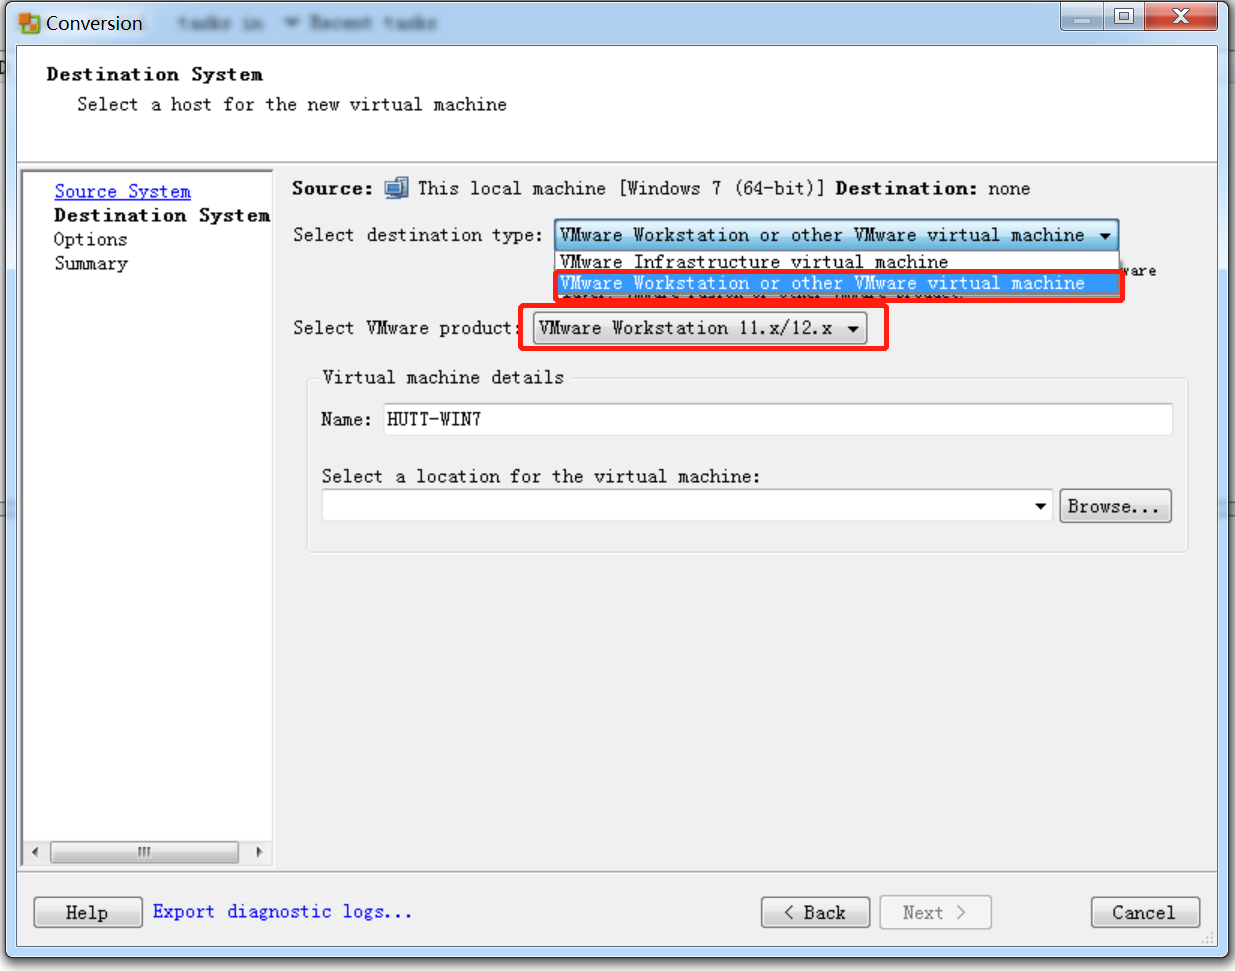Image resolution: width=1235 pixels, height=971 pixels.
Task: Select the Options wizard step
Action: 90,239
